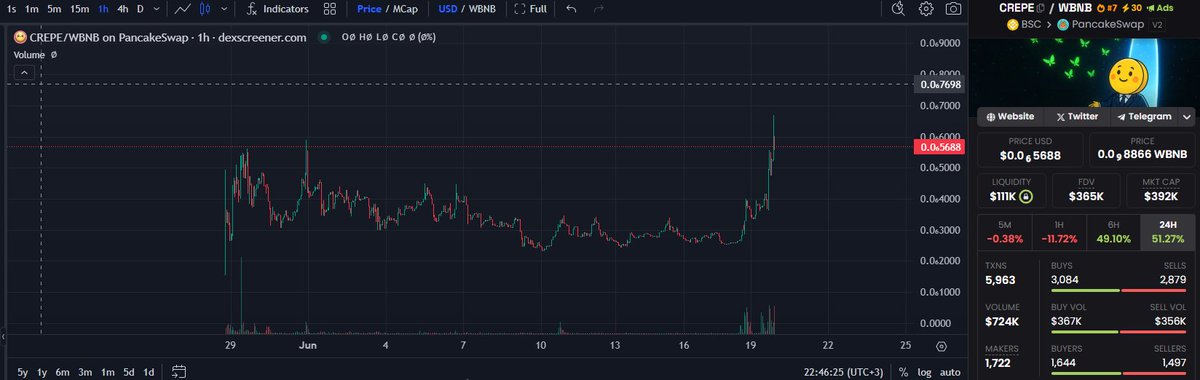The width and height of the screenshot is (1200, 380).
Task: Enter Full screen chart mode
Action: [x=530, y=9]
